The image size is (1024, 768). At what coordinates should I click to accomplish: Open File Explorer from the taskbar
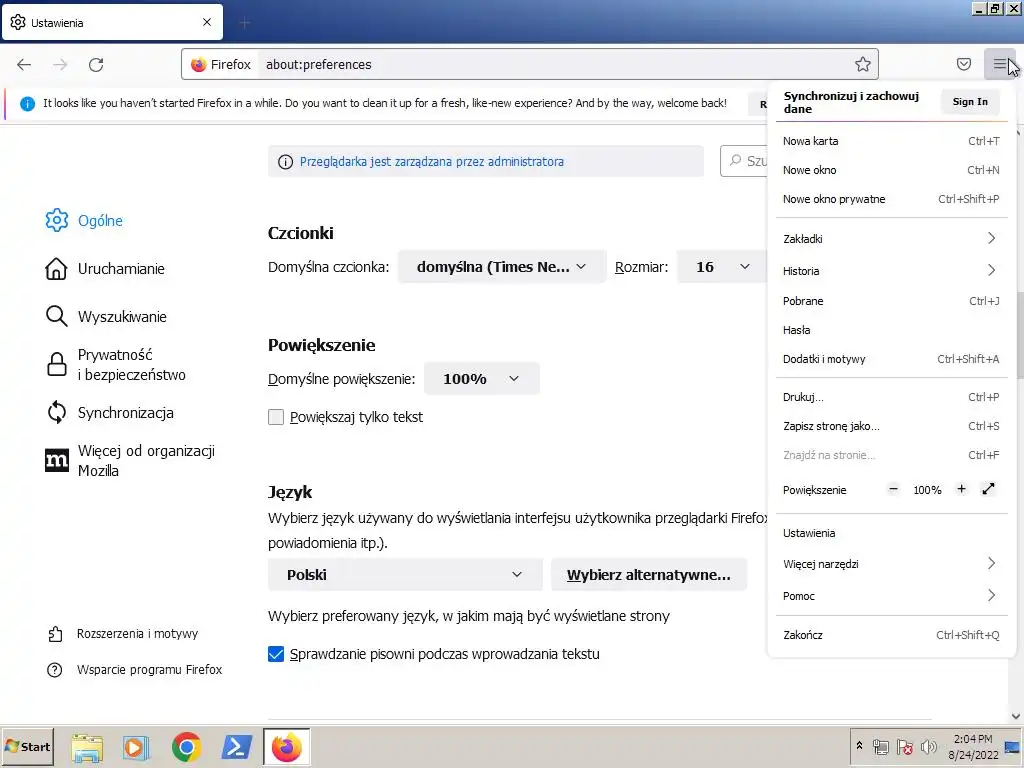tap(87, 747)
